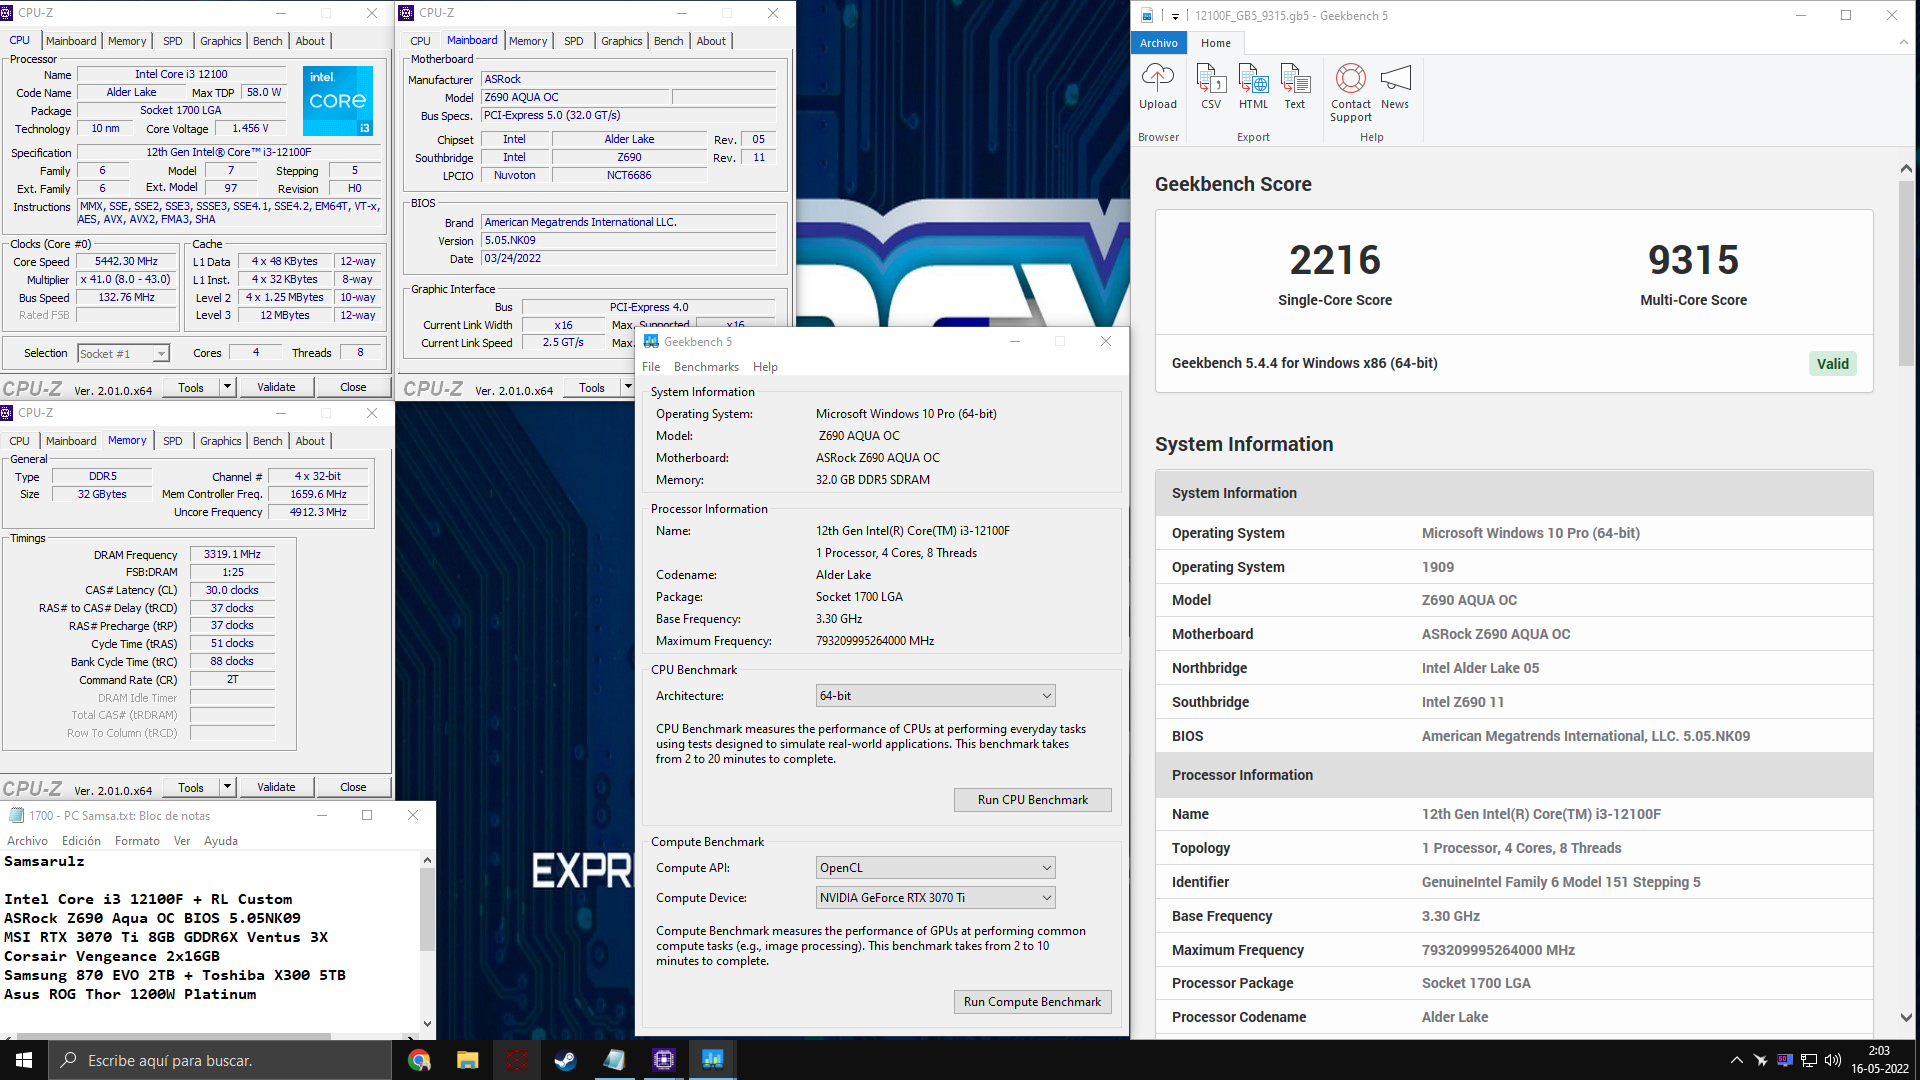The image size is (1920, 1080).
Task: Open the network tray icon
Action: point(1808,1060)
